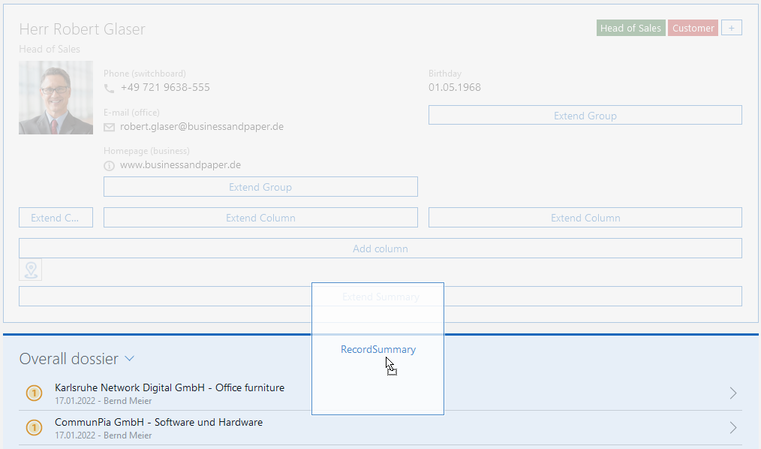
Task: Open CommunPia GmbH entry via right chevron
Action: (x=733, y=428)
